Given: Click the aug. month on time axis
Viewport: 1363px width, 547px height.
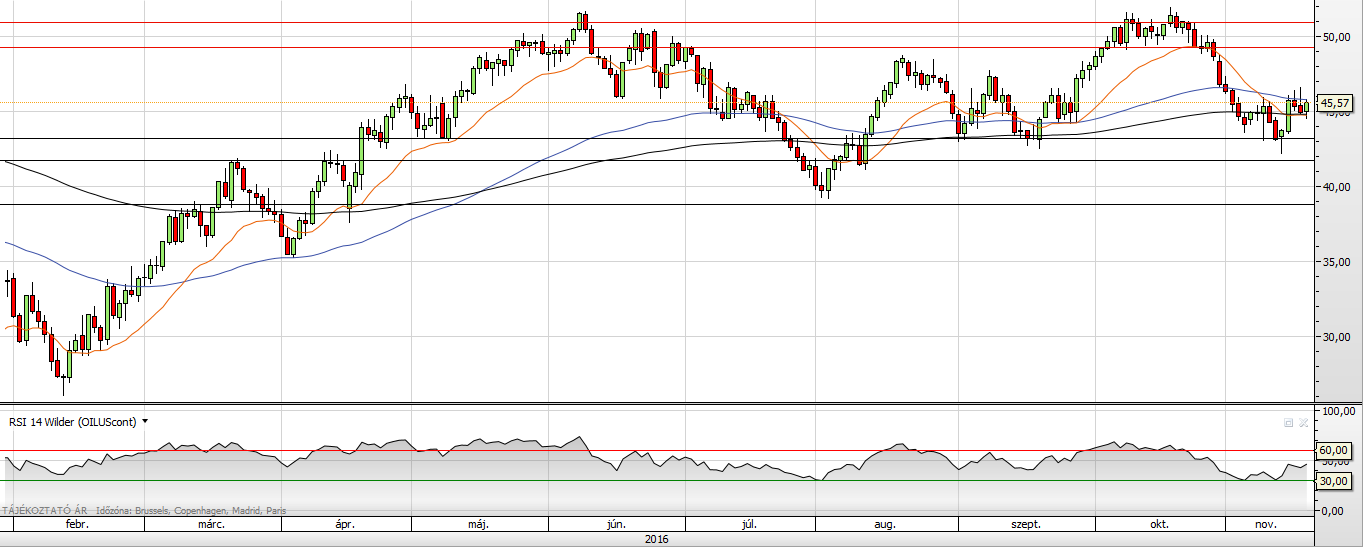Looking at the screenshot, I should point(885,524).
